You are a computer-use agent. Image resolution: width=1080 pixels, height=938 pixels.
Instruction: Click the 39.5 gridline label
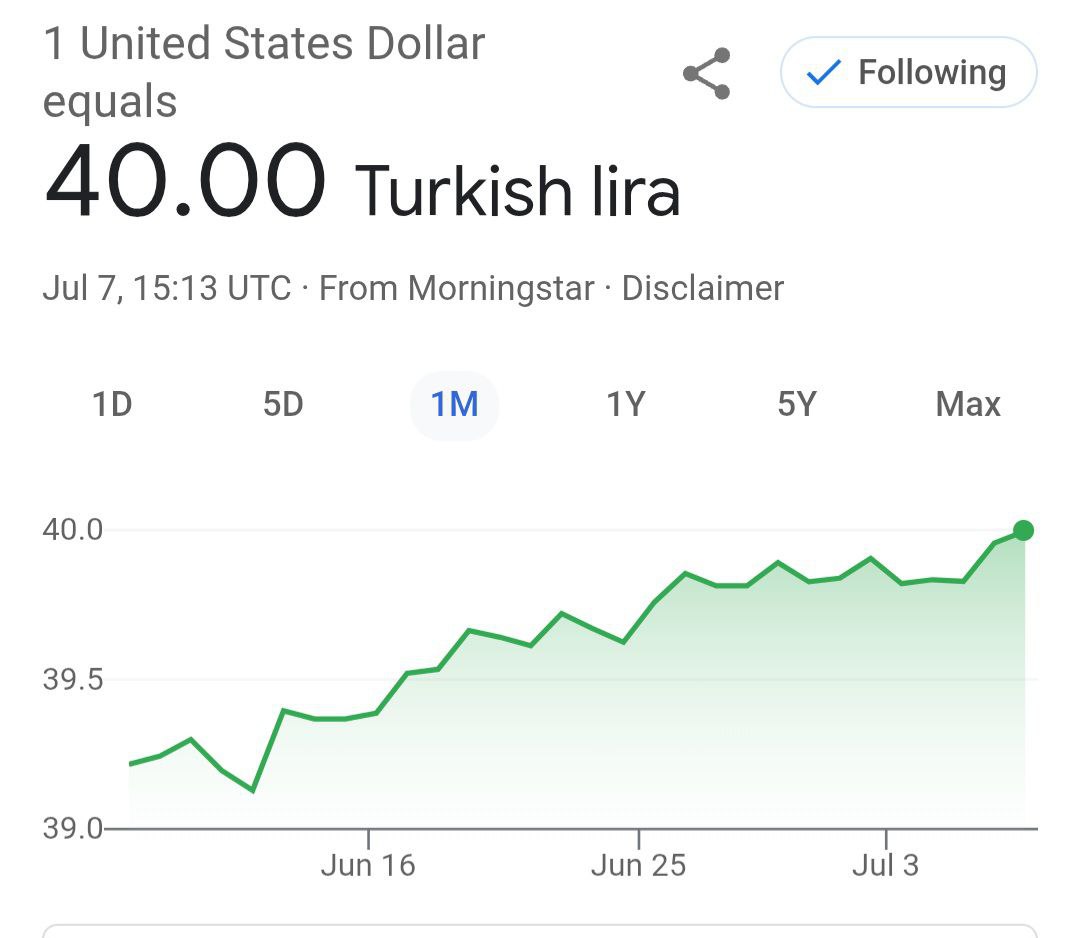pos(72,680)
